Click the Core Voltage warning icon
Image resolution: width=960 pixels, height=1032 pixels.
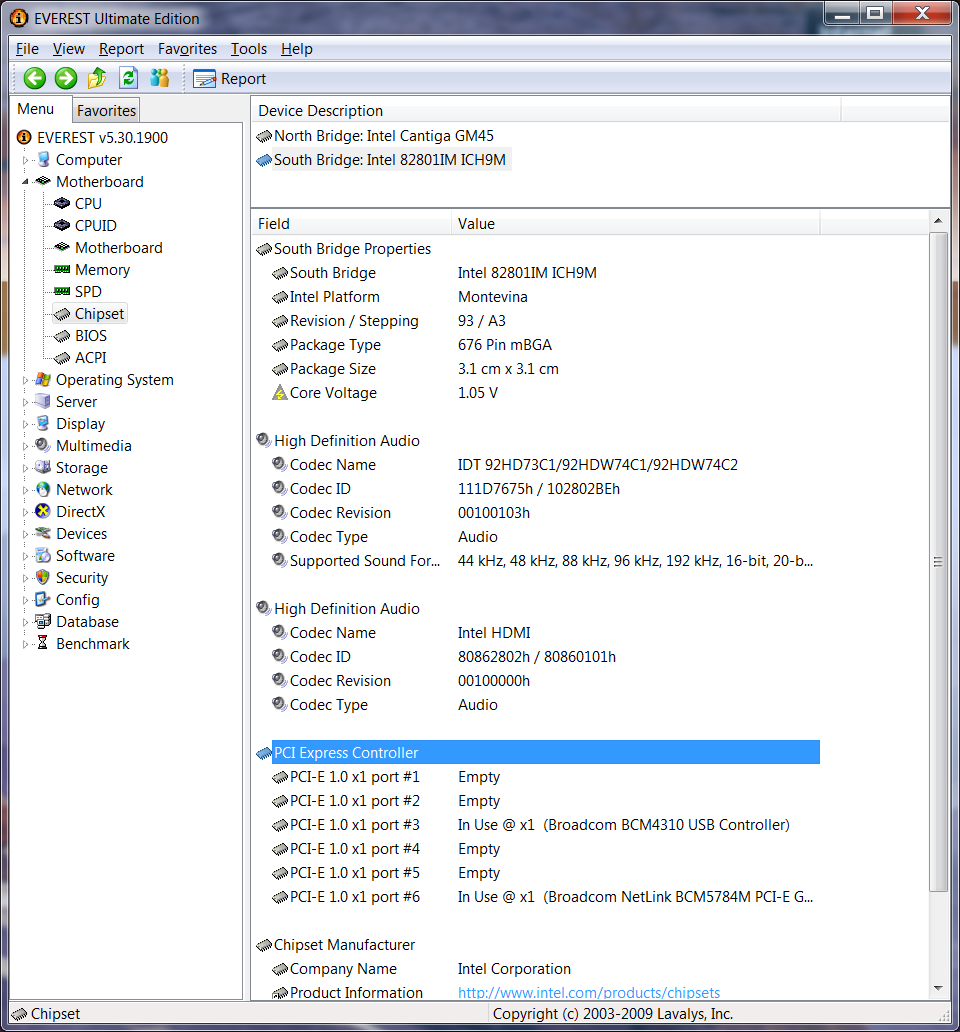click(280, 392)
